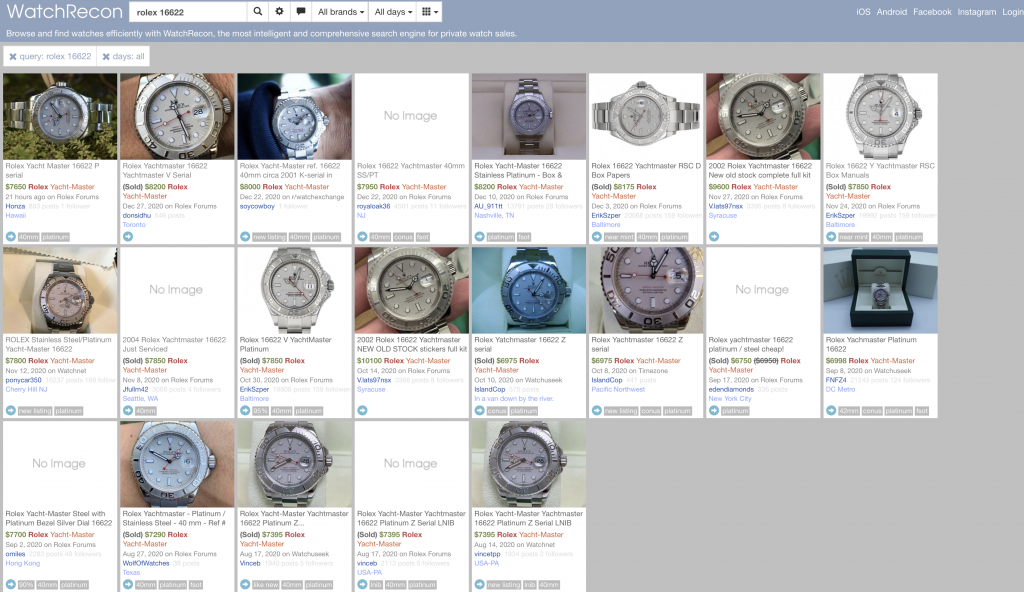Filter by location Pacific Northwest

(618, 389)
